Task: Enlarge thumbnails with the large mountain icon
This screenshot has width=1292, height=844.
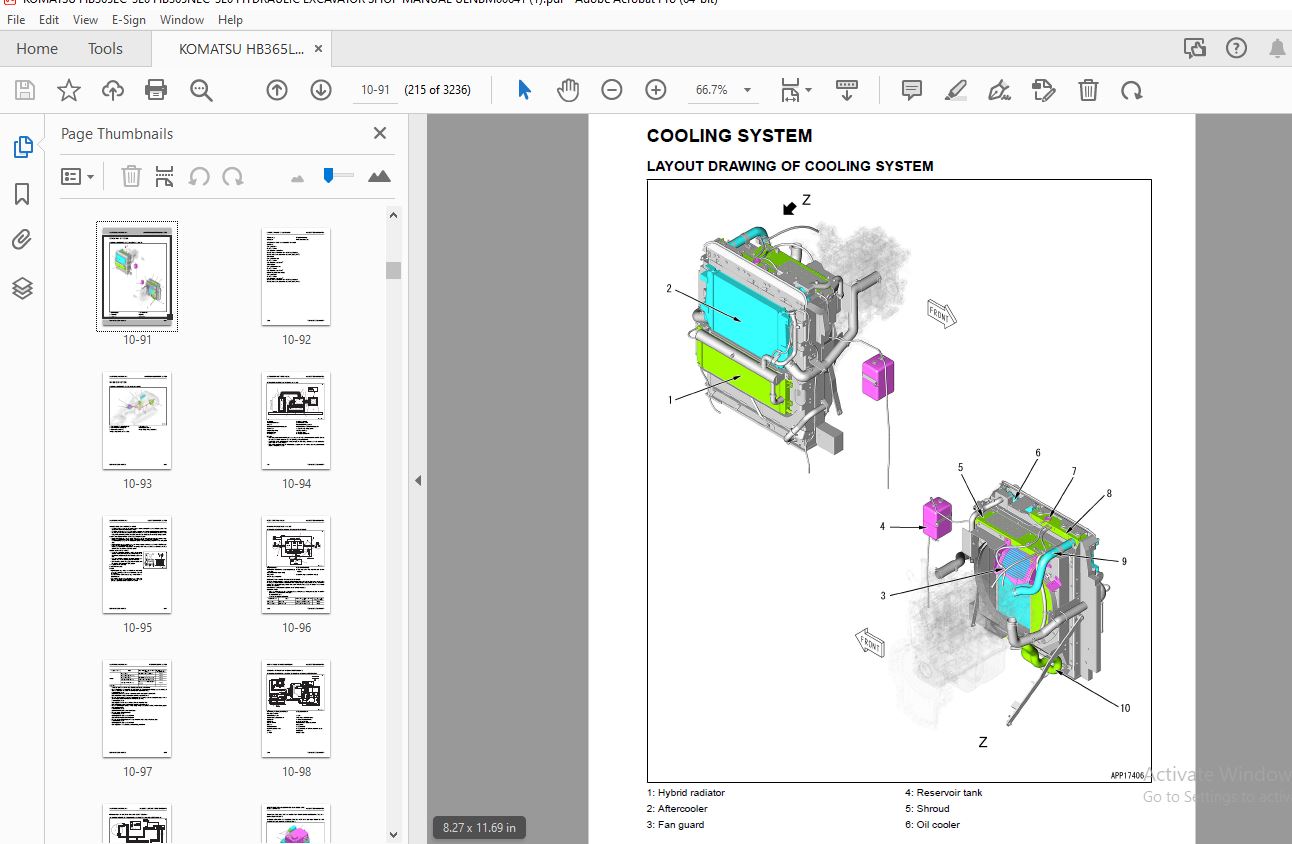Action: click(379, 177)
